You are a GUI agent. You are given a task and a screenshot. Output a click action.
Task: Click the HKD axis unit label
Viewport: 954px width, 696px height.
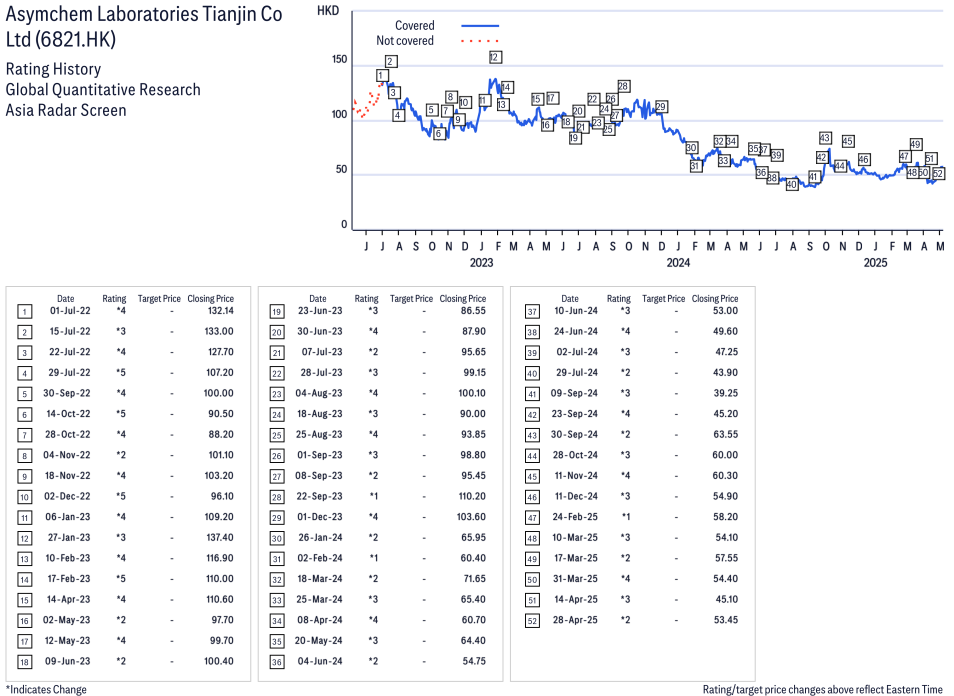click(x=328, y=11)
